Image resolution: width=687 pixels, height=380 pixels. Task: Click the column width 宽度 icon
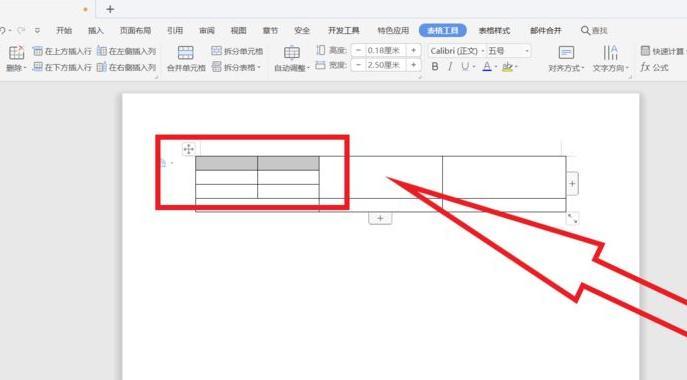click(x=321, y=65)
